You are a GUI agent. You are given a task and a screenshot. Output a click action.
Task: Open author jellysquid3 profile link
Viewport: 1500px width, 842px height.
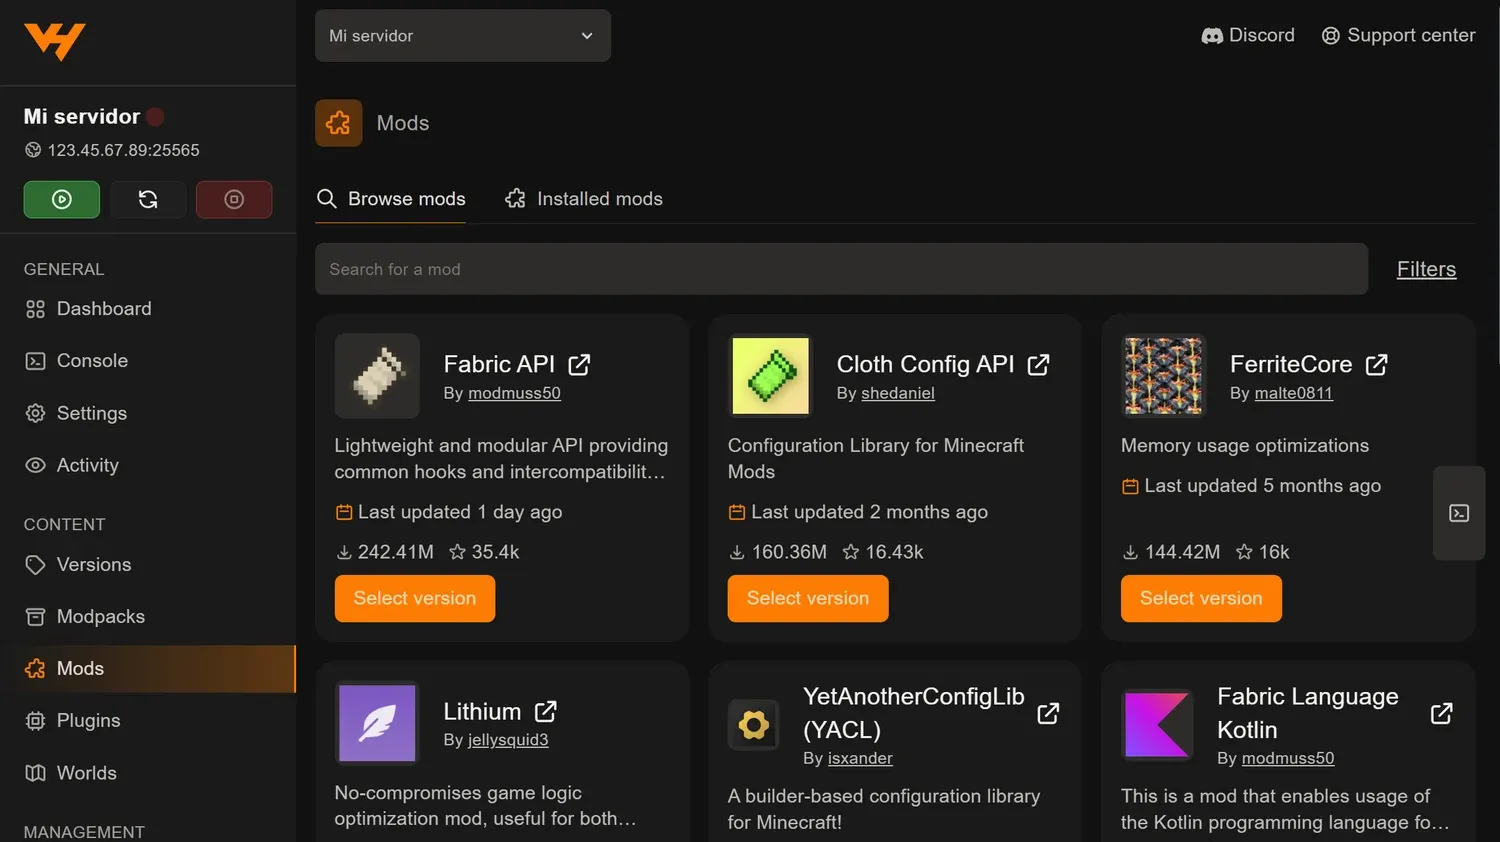508,740
